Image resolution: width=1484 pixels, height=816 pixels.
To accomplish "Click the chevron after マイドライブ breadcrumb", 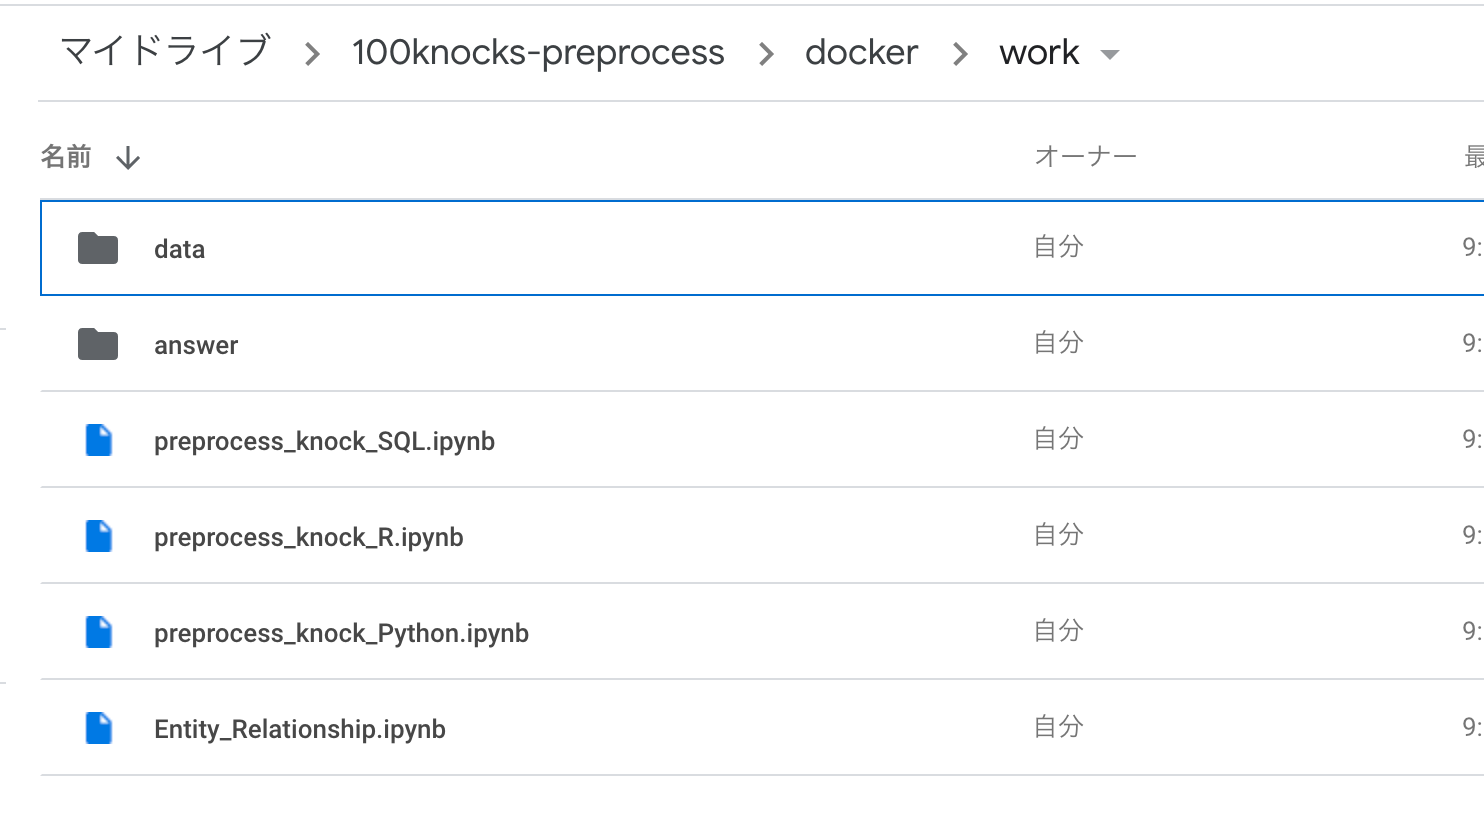I will 312,54.
